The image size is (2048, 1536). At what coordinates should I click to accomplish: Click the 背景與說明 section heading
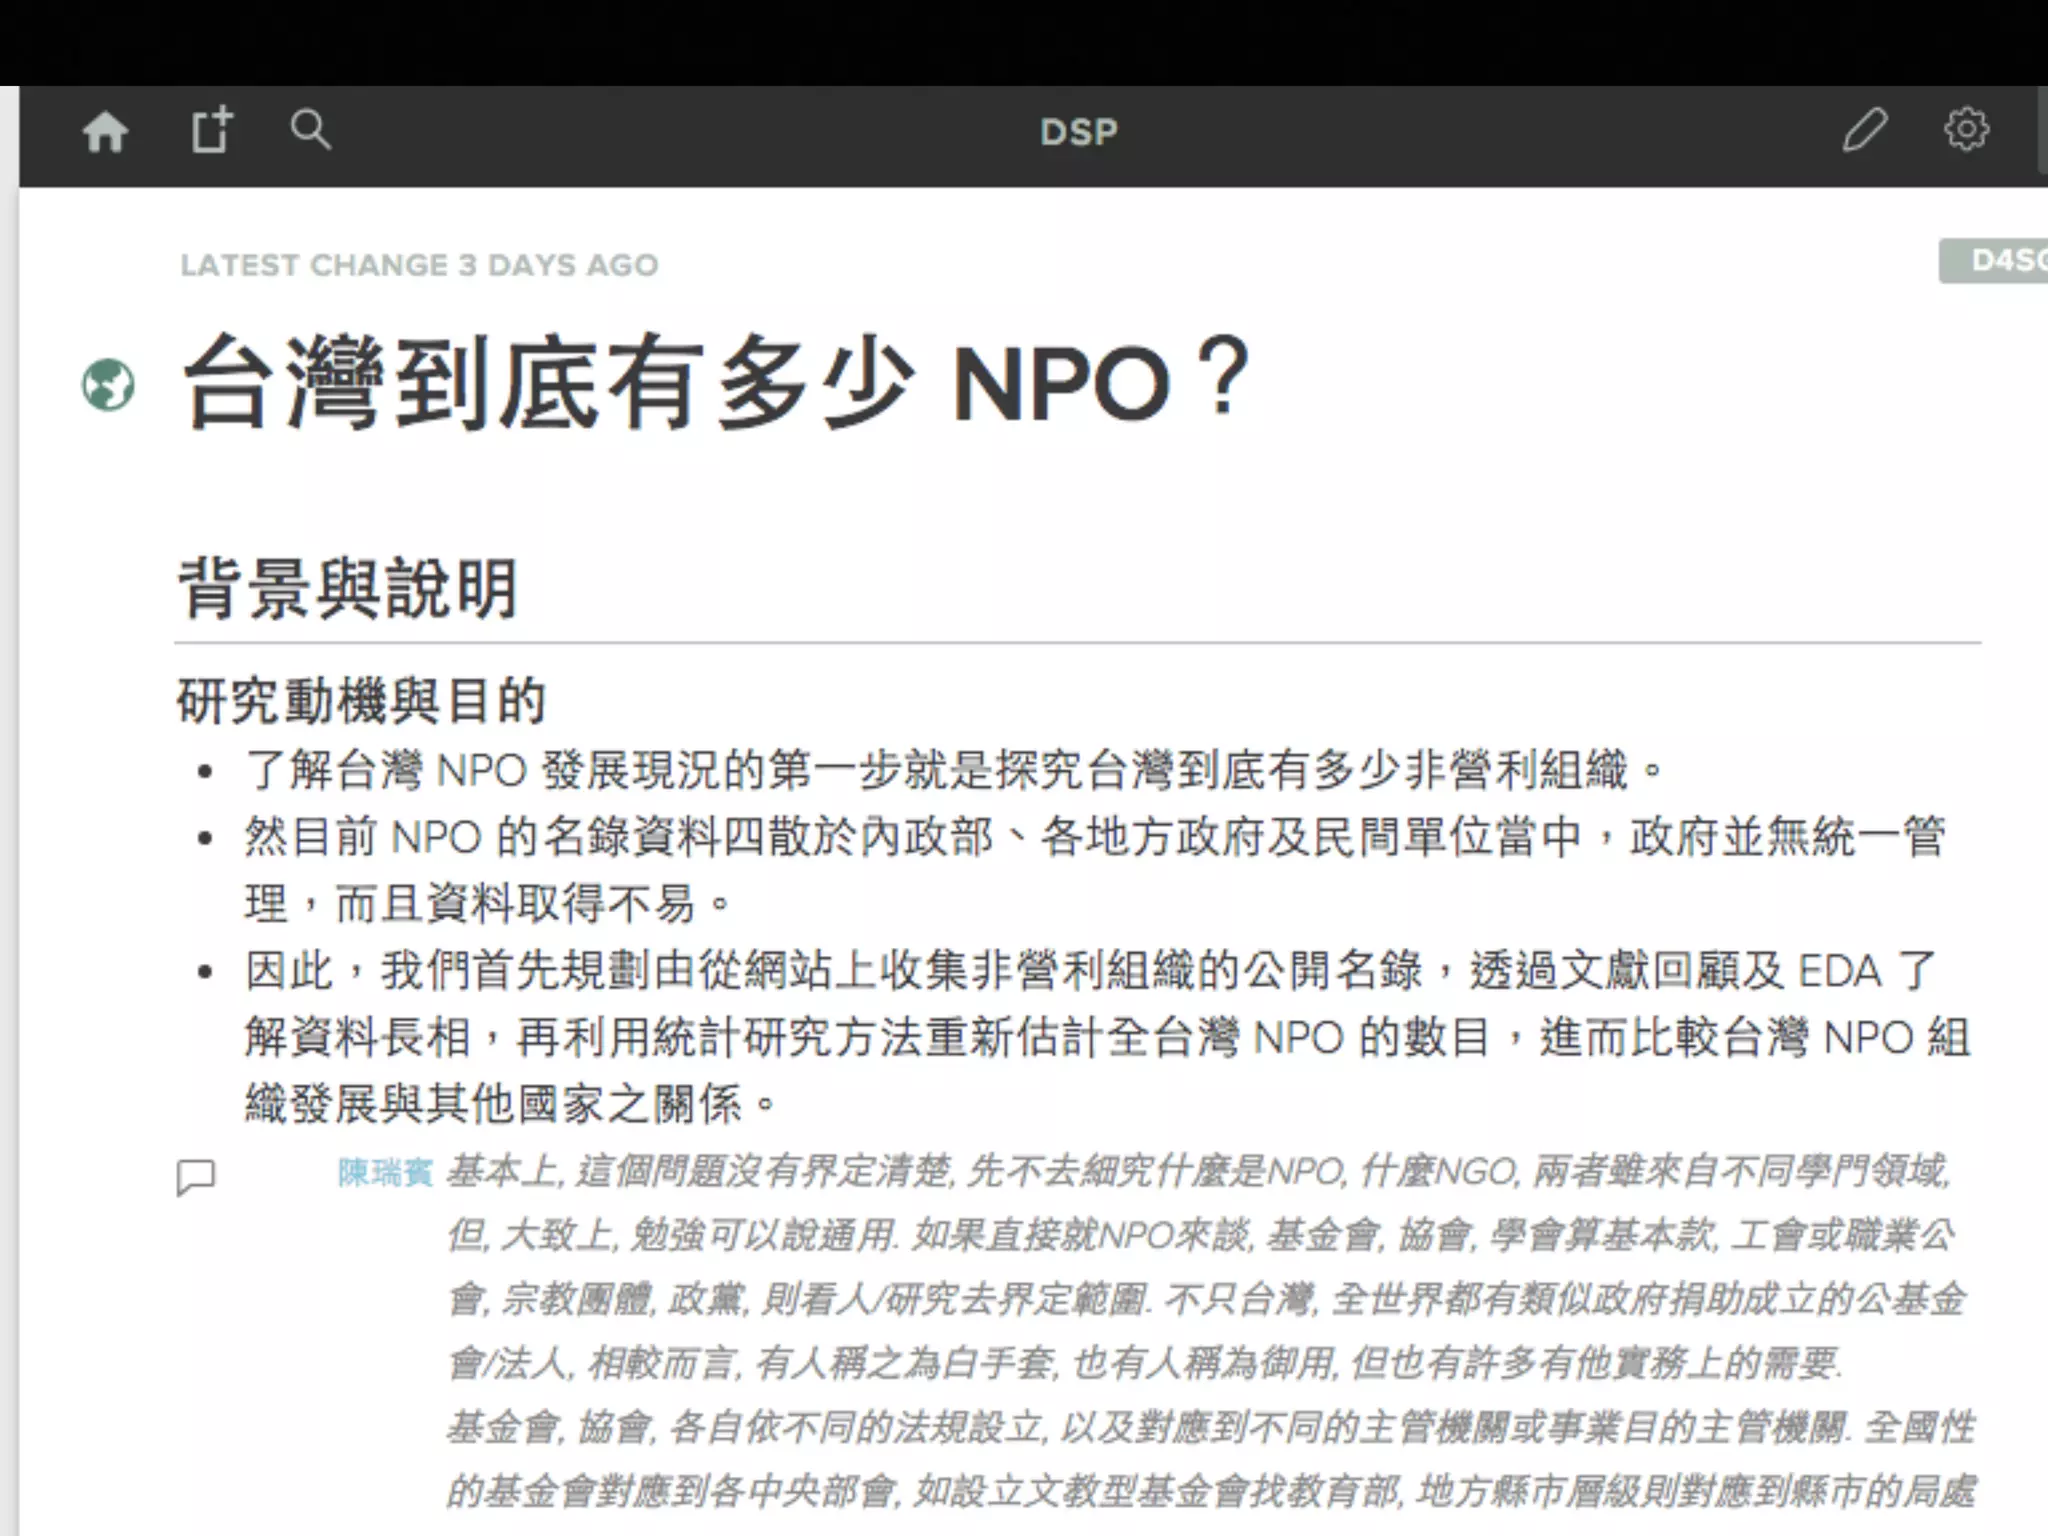348,588
